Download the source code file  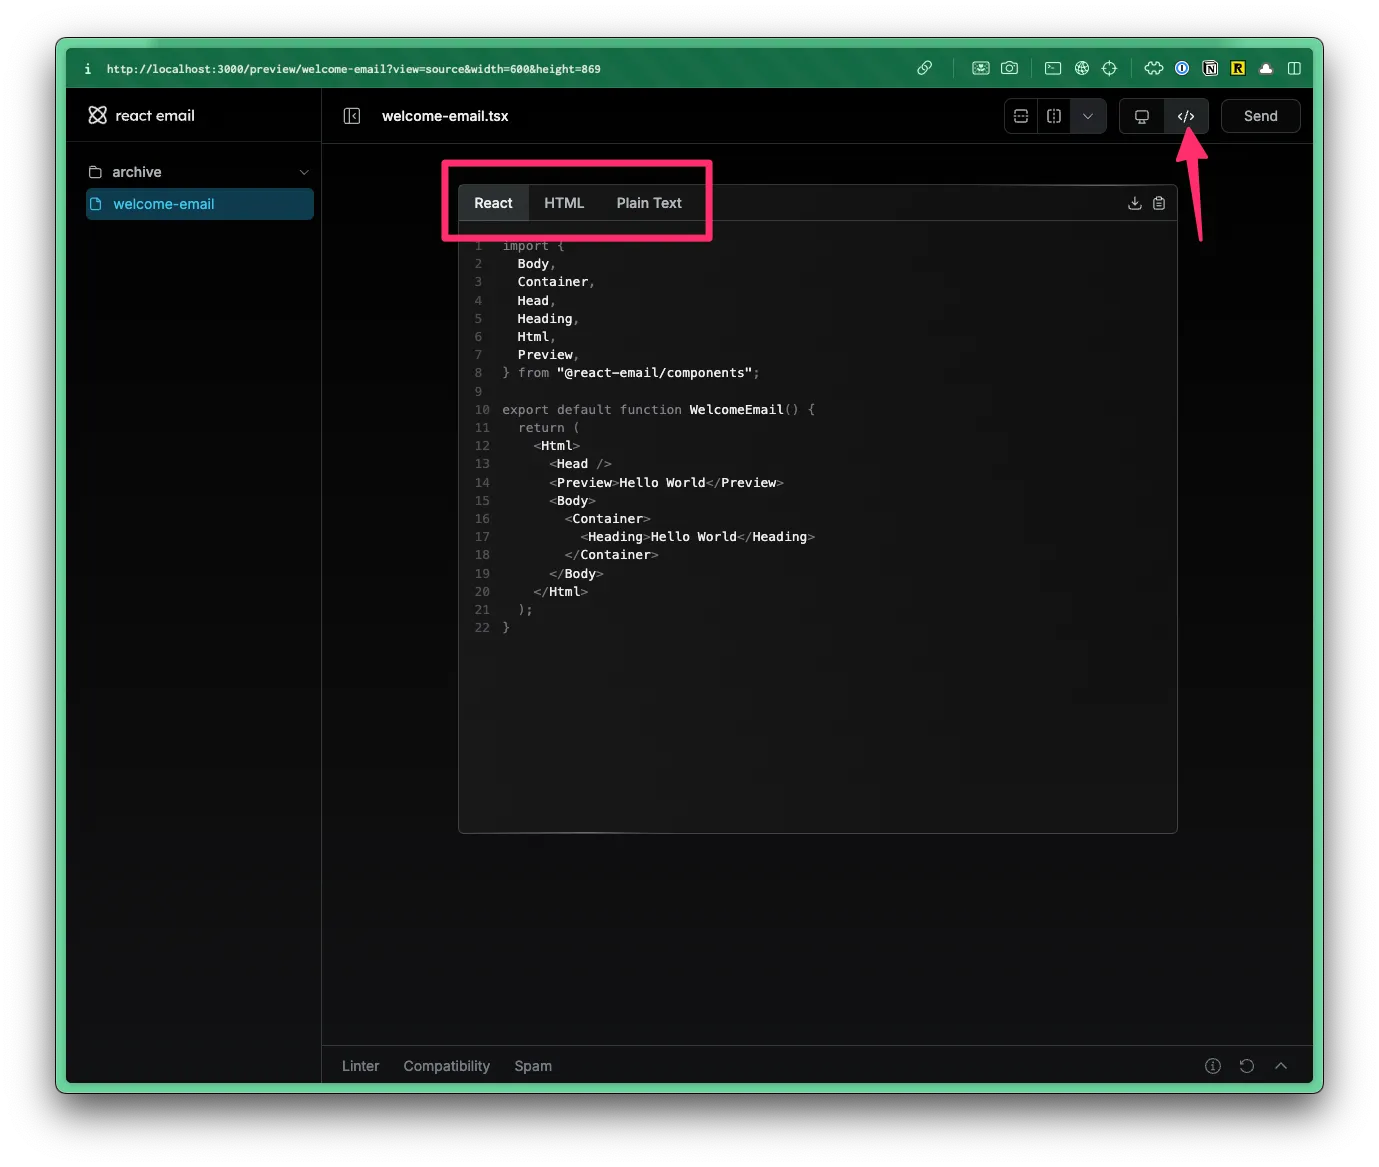click(x=1134, y=203)
